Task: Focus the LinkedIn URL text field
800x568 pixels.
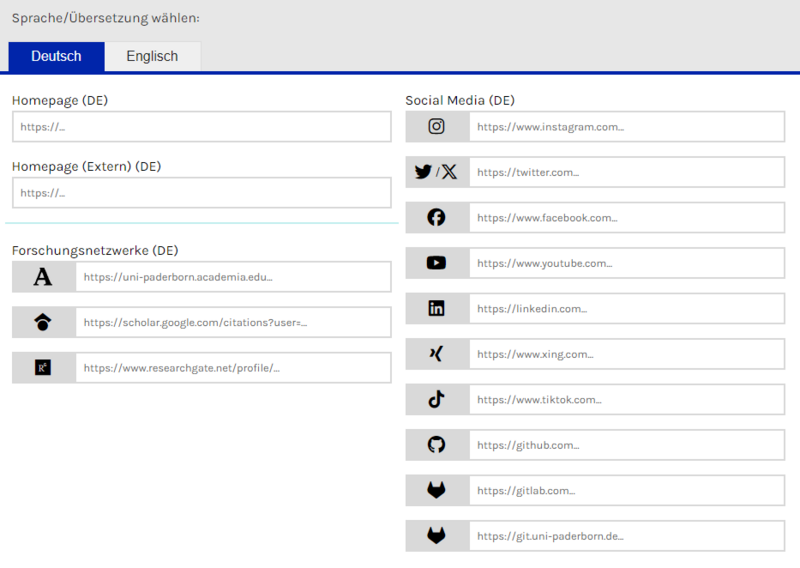Action: tap(626, 309)
